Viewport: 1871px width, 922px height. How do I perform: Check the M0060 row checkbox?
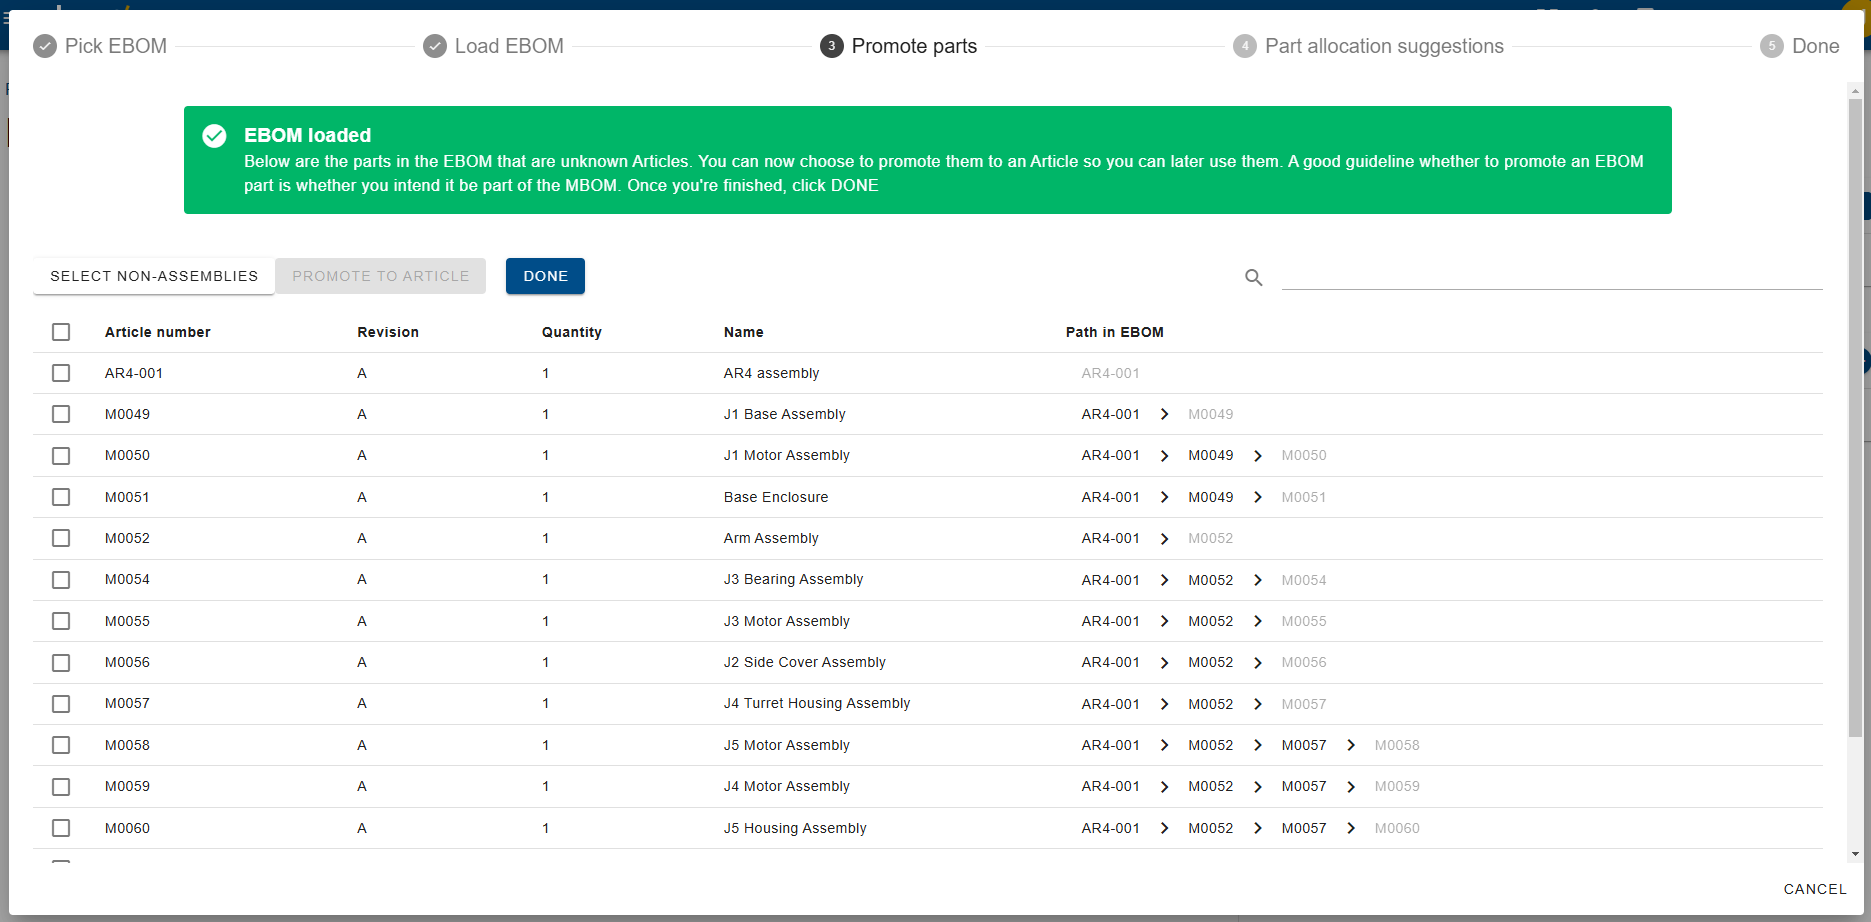[61, 828]
